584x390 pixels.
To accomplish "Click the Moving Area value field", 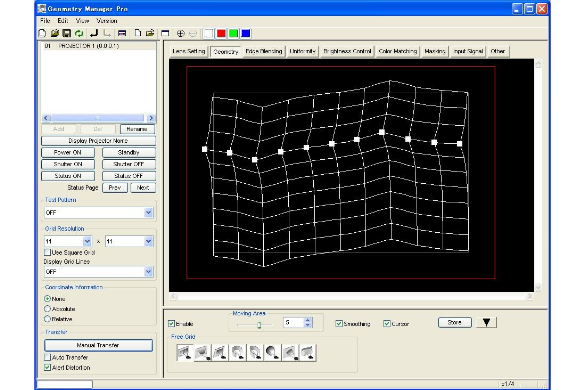I will click(x=293, y=323).
